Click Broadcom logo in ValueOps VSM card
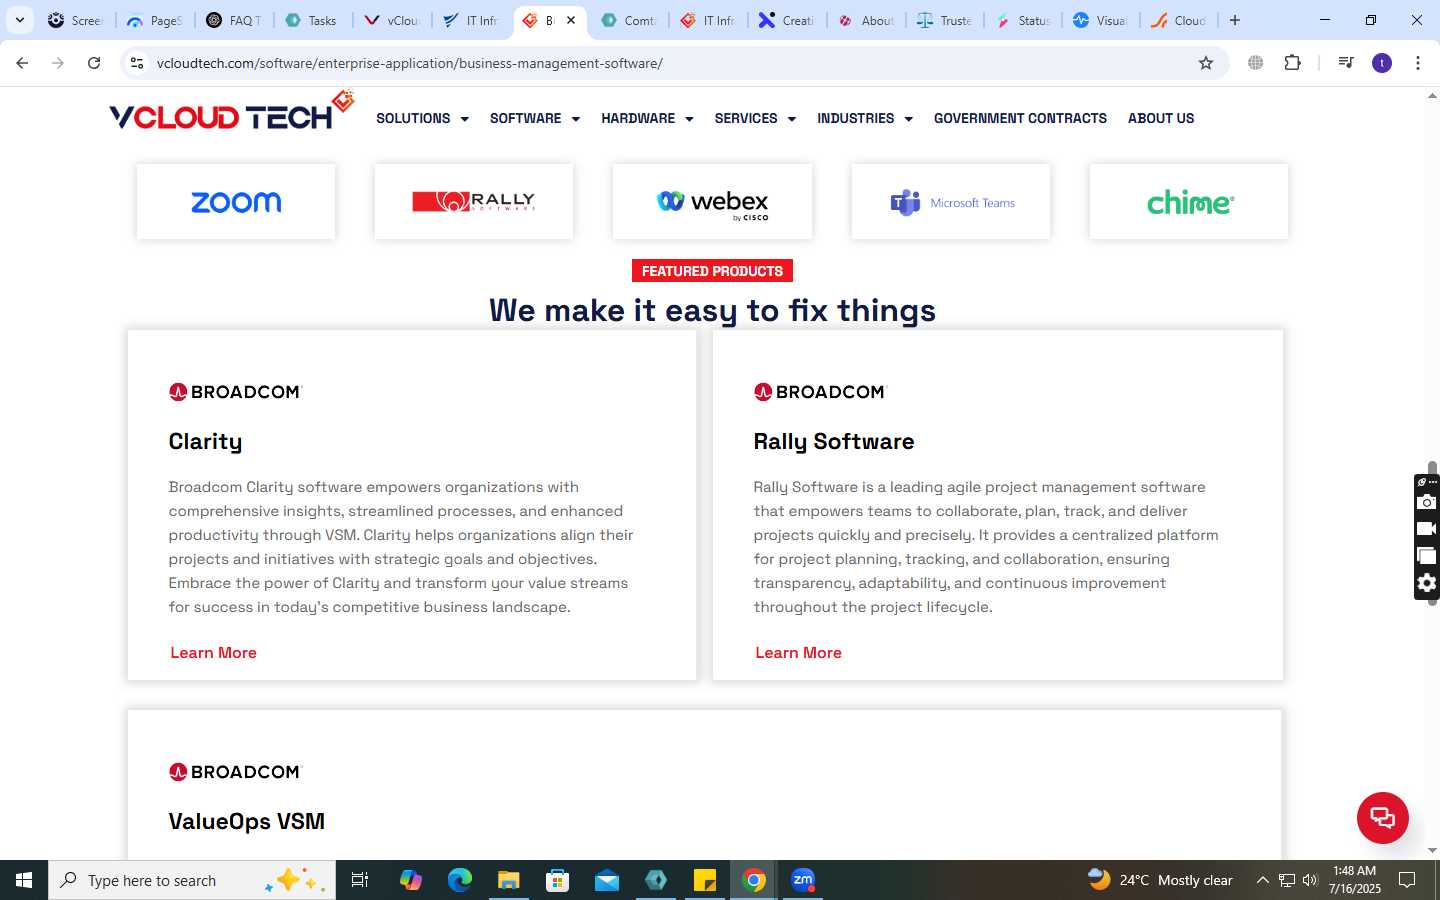This screenshot has width=1440, height=900. pyautogui.click(x=236, y=772)
